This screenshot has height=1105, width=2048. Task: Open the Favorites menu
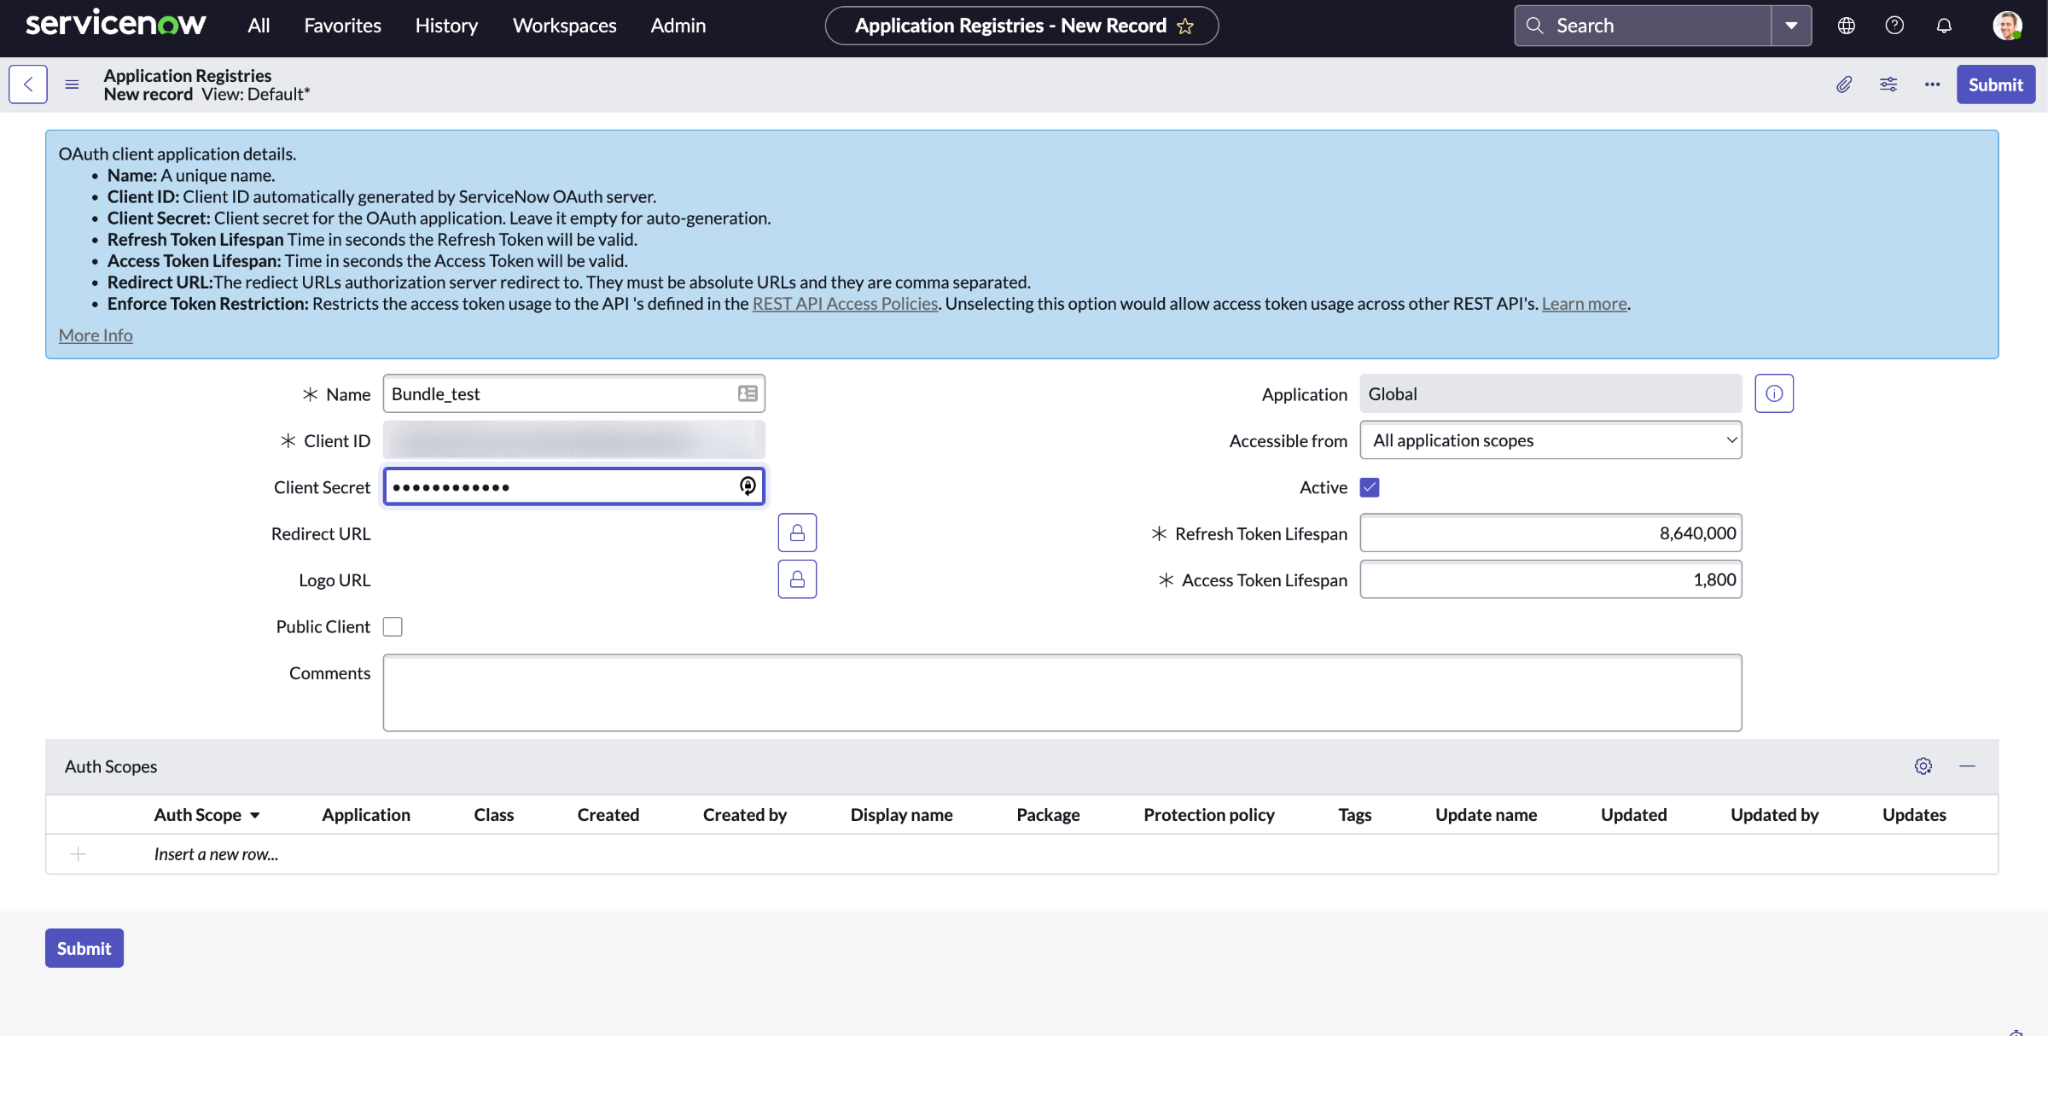click(342, 26)
